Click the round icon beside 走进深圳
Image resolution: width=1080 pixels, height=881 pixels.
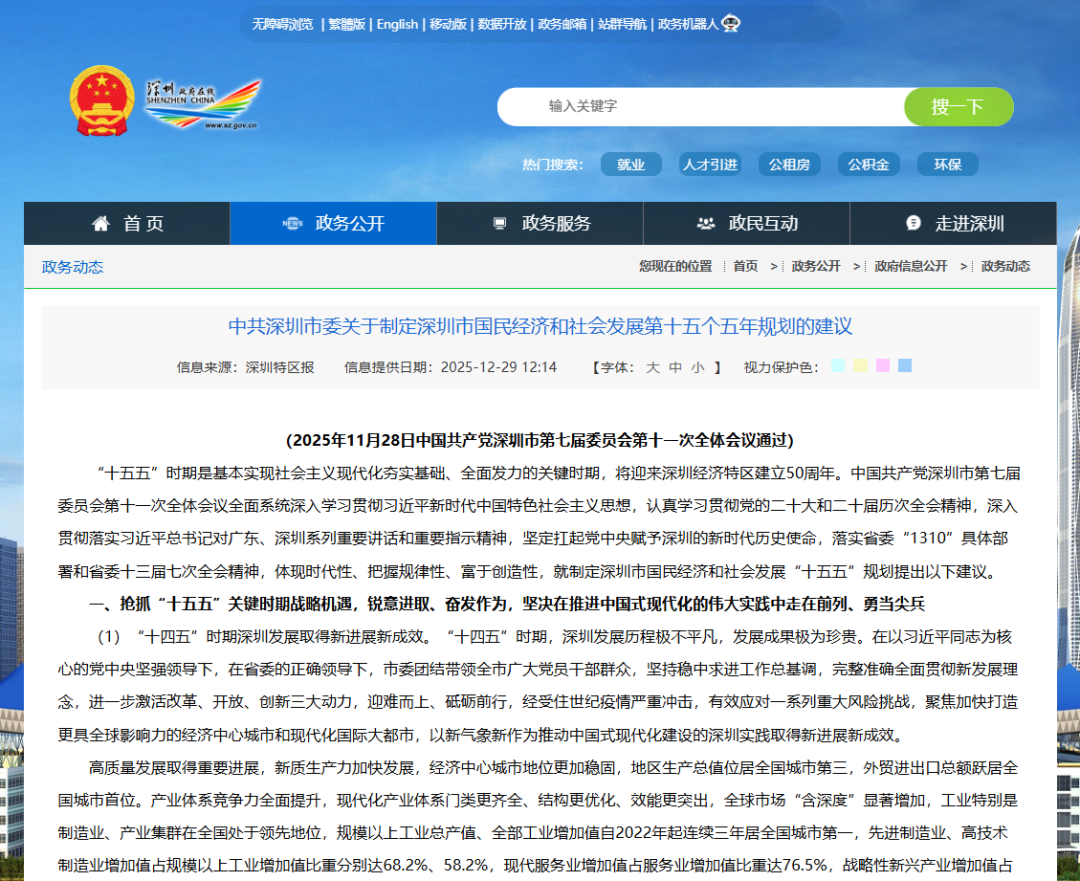[913, 222]
